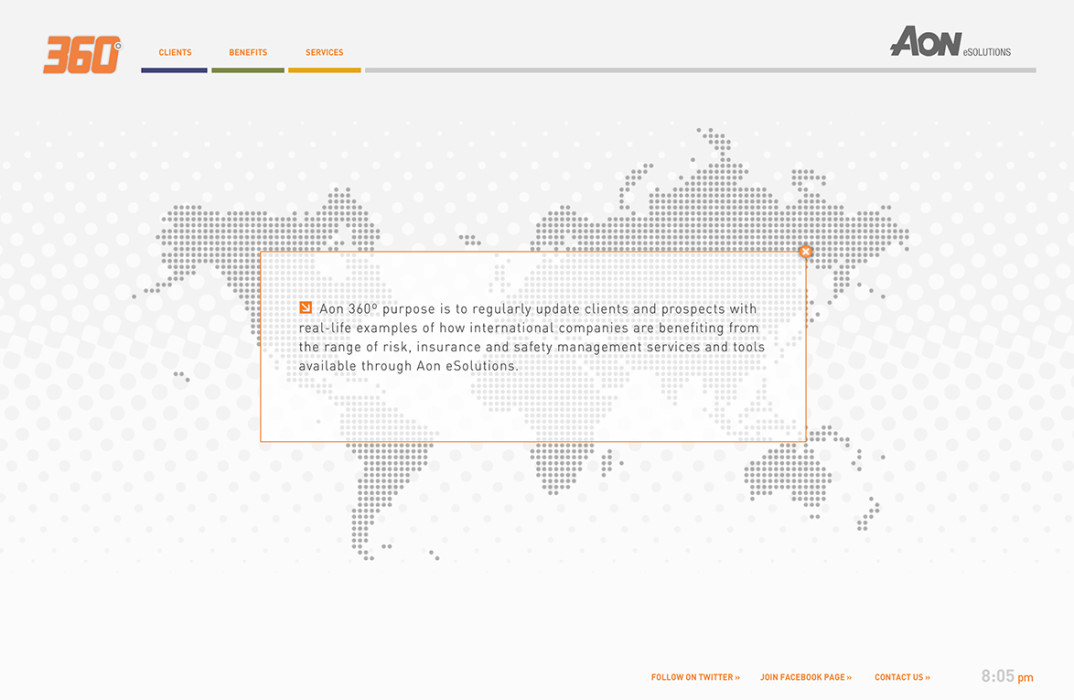Follow on Twitter link
This screenshot has height=700, width=1074.
tap(695, 677)
